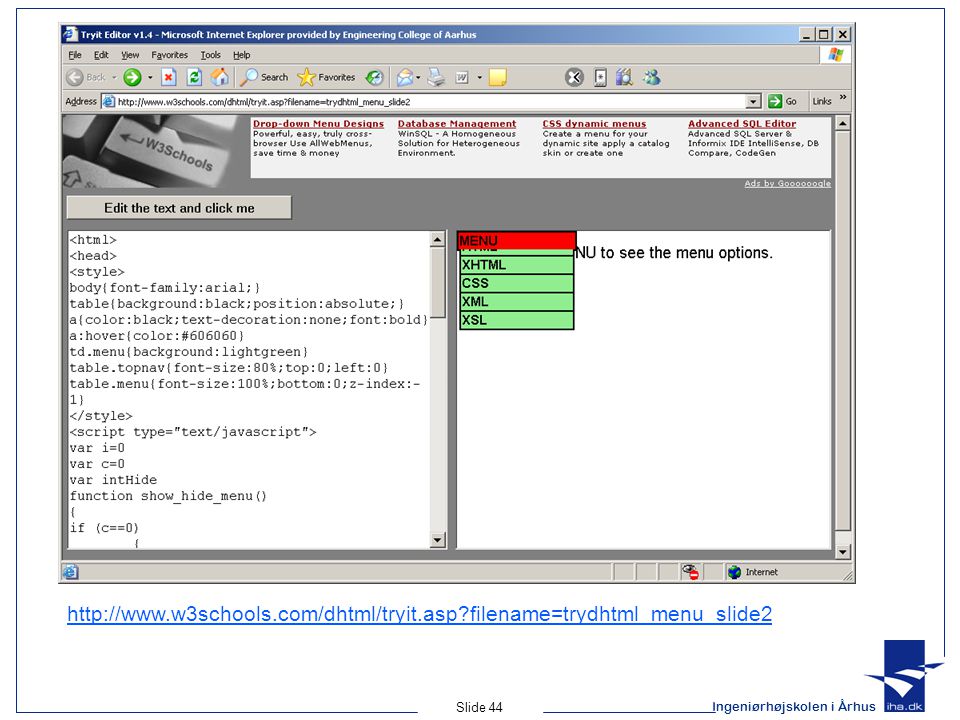Screen dimensions: 960x720
Task: Click the w3schools URL link below the browser
Action: pyautogui.click(x=419, y=613)
